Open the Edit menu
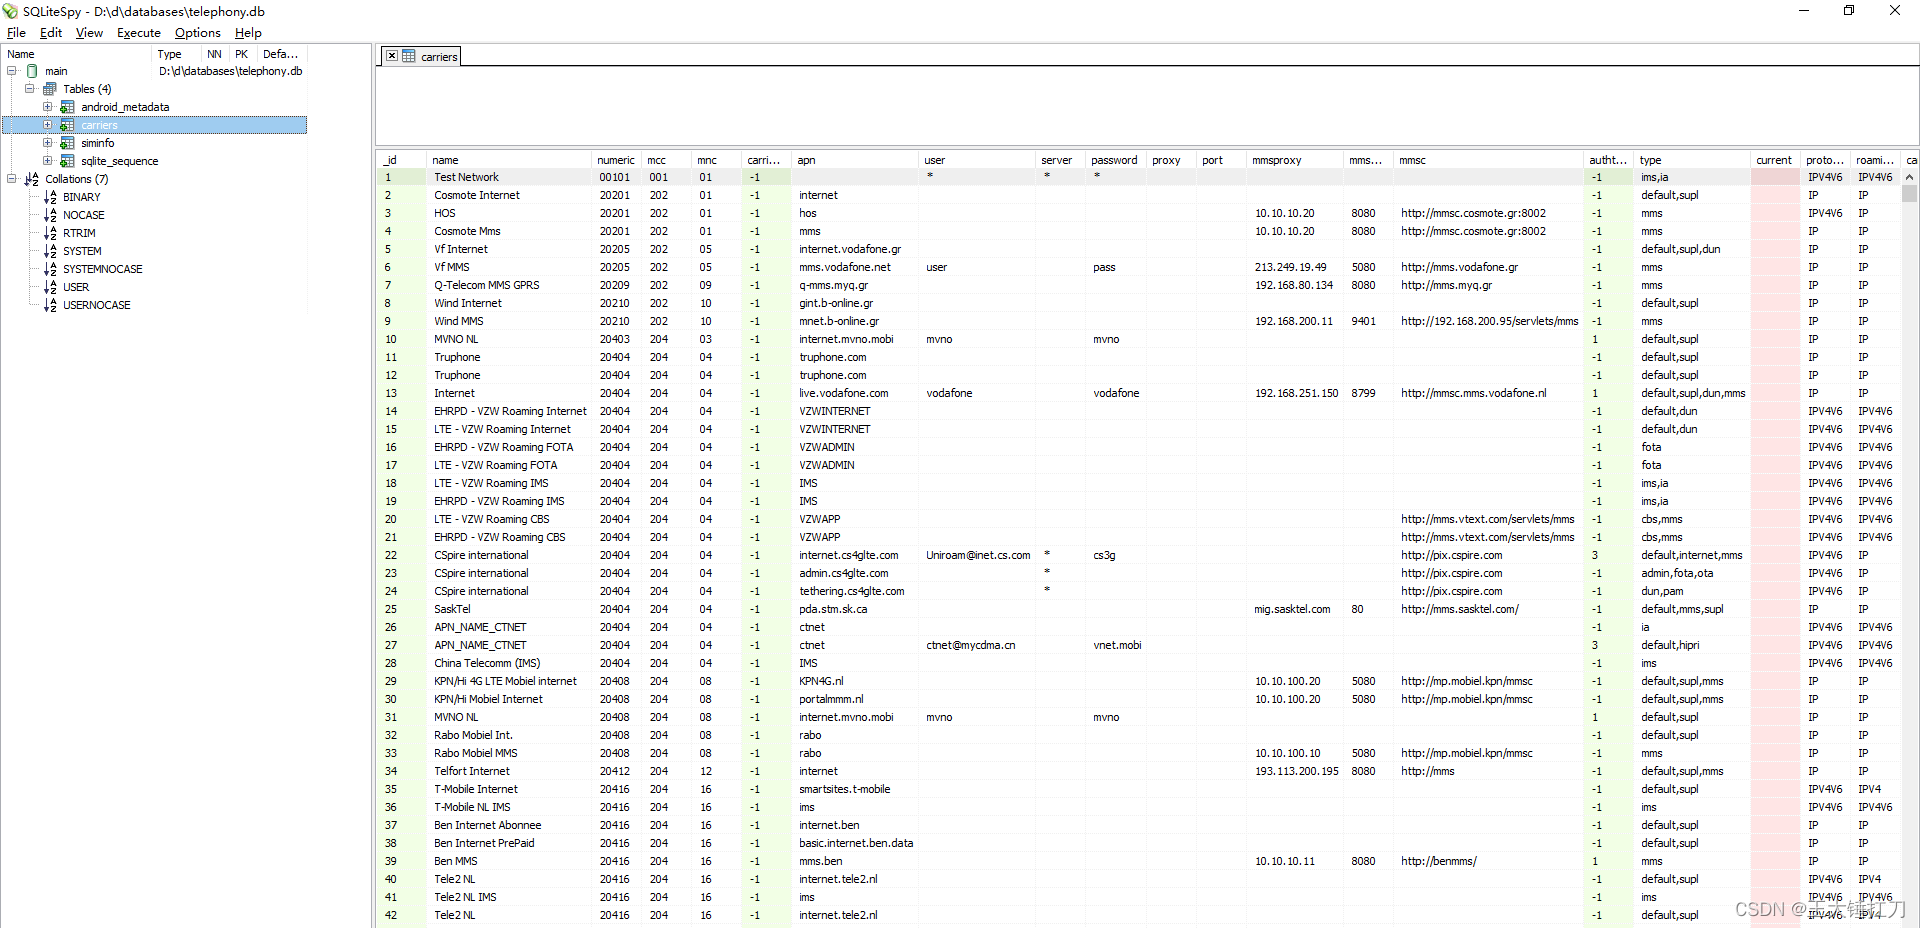The width and height of the screenshot is (1920, 928). pyautogui.click(x=51, y=33)
